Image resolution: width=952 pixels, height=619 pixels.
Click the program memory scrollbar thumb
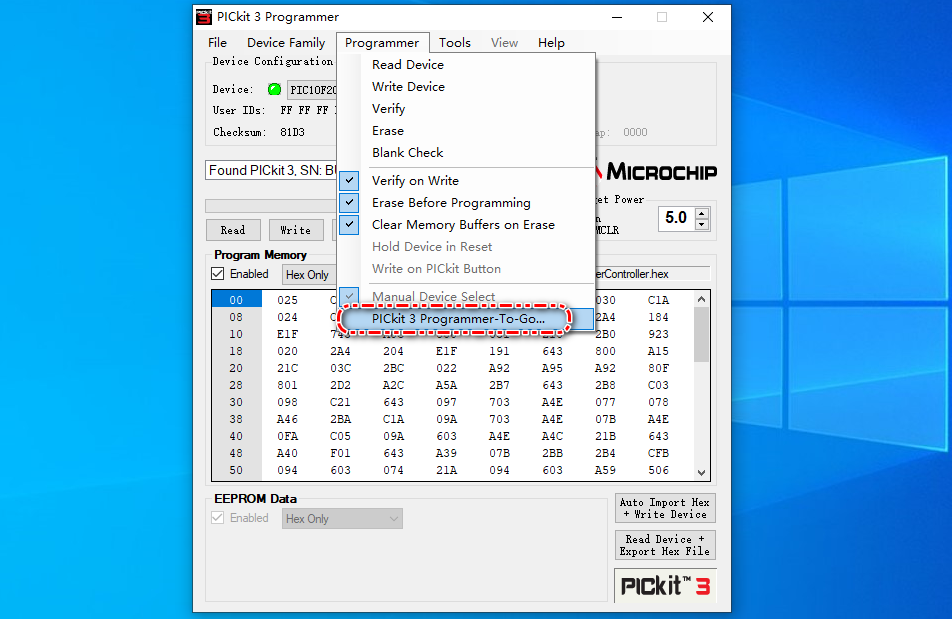pos(701,334)
